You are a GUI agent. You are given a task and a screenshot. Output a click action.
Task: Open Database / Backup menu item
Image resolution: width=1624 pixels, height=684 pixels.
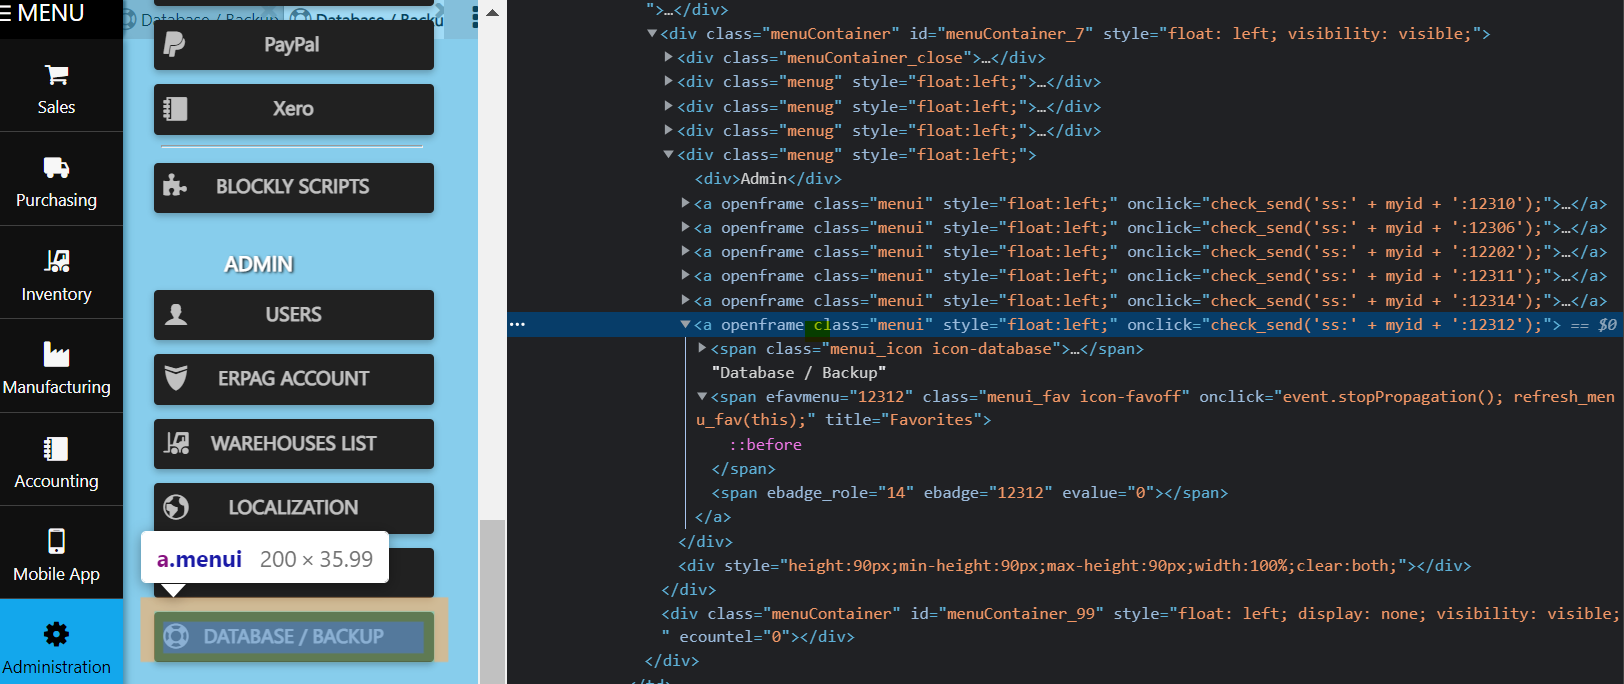[x=294, y=637]
